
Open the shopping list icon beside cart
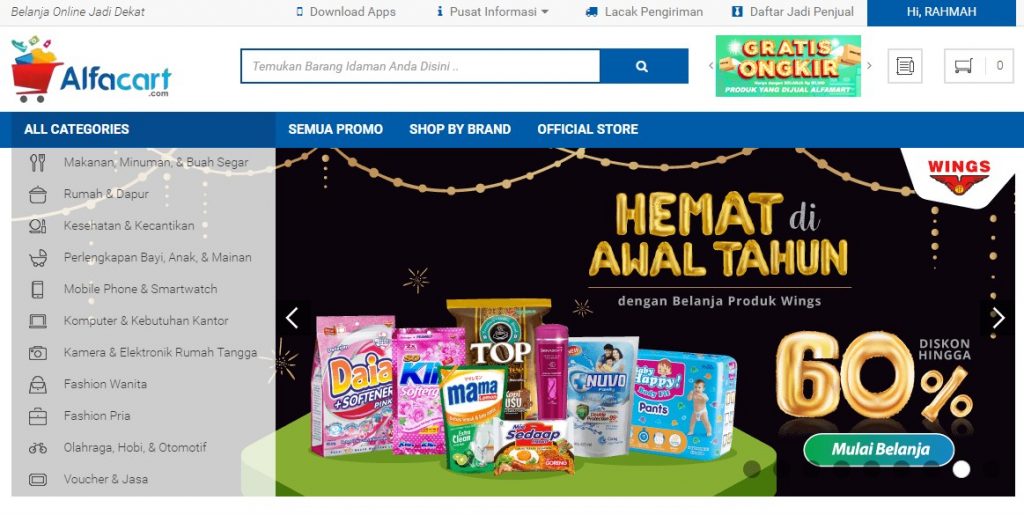904,66
